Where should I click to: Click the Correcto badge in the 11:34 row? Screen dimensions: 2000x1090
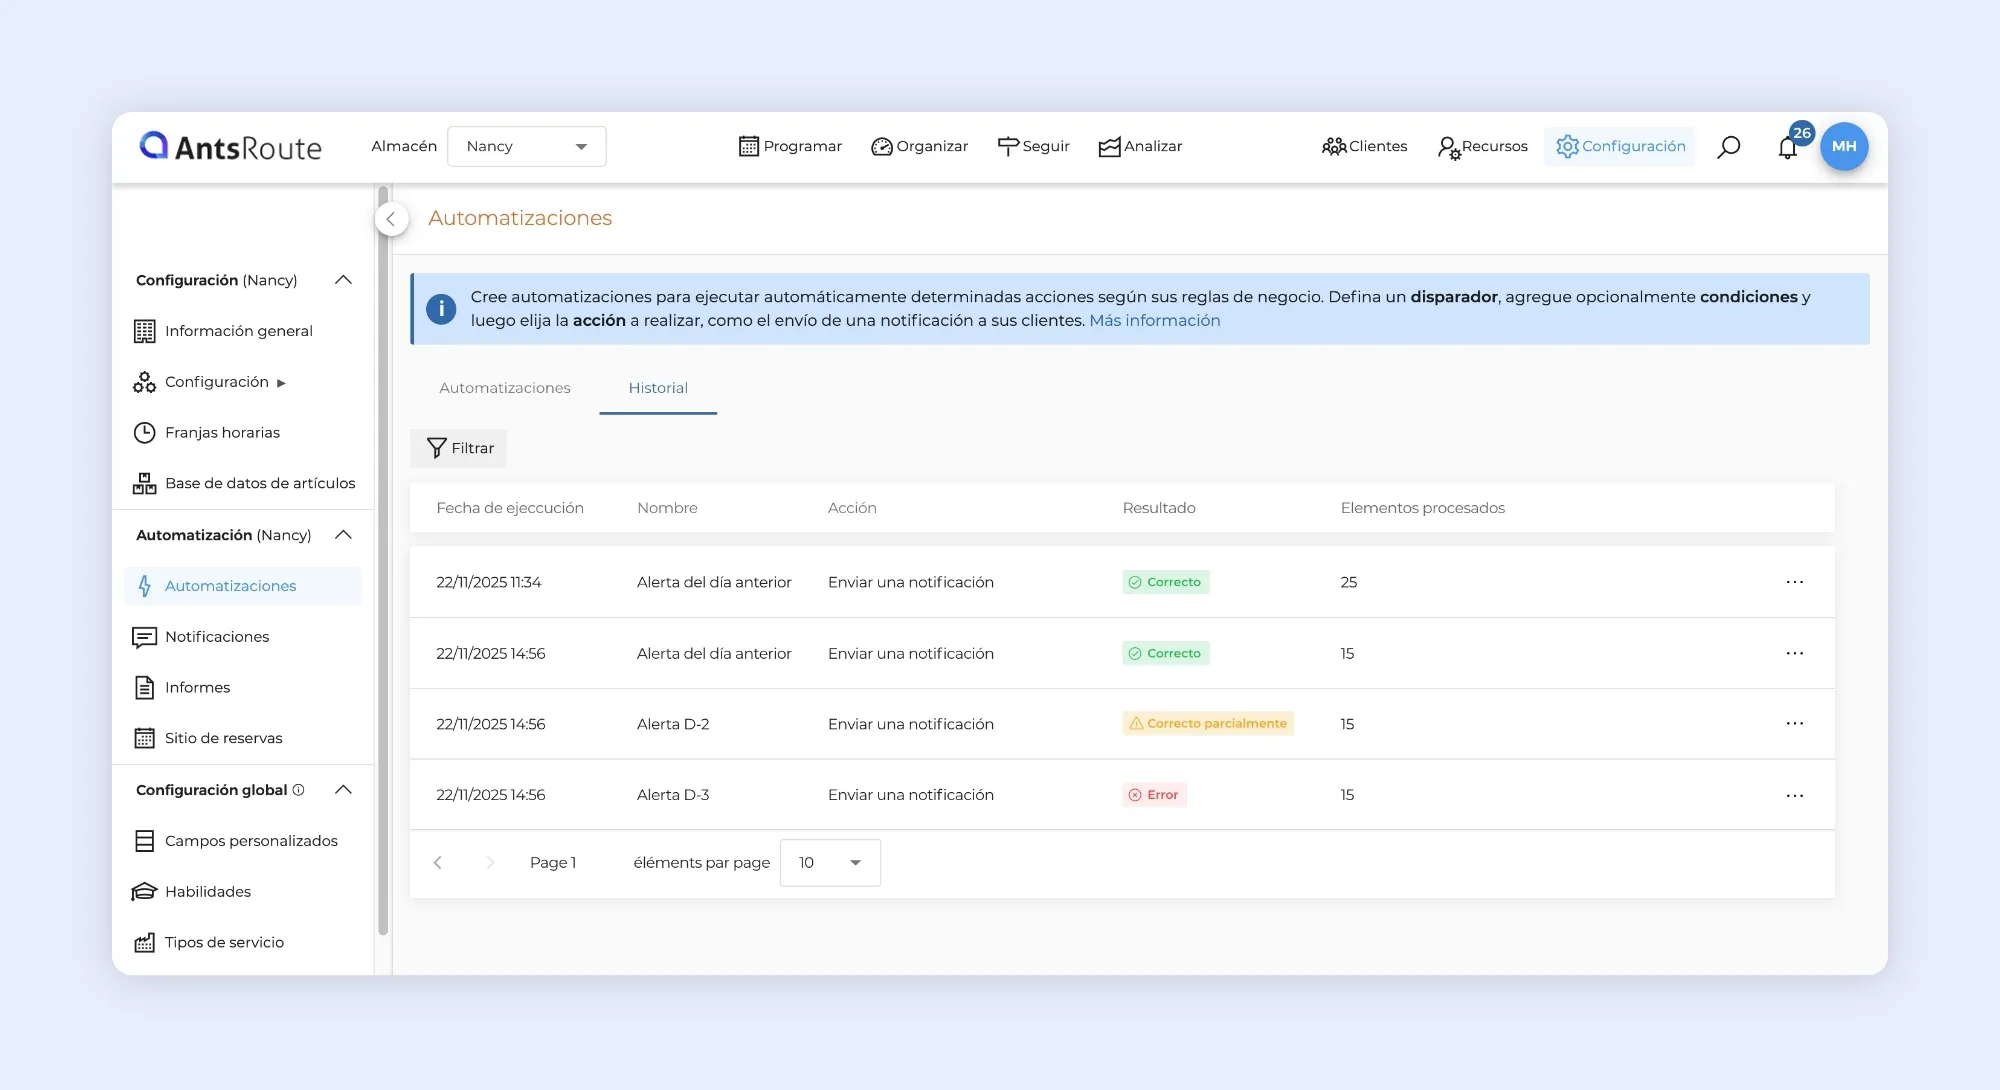[x=1166, y=582]
